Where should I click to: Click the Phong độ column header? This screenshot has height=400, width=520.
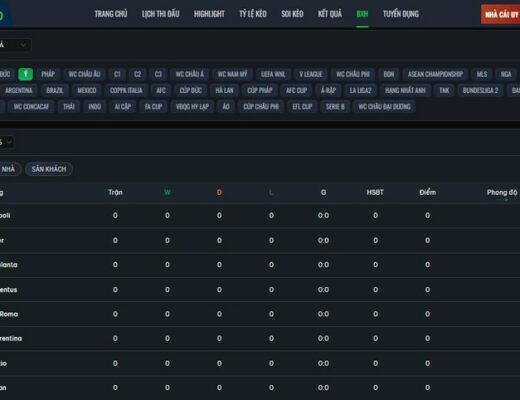502,192
